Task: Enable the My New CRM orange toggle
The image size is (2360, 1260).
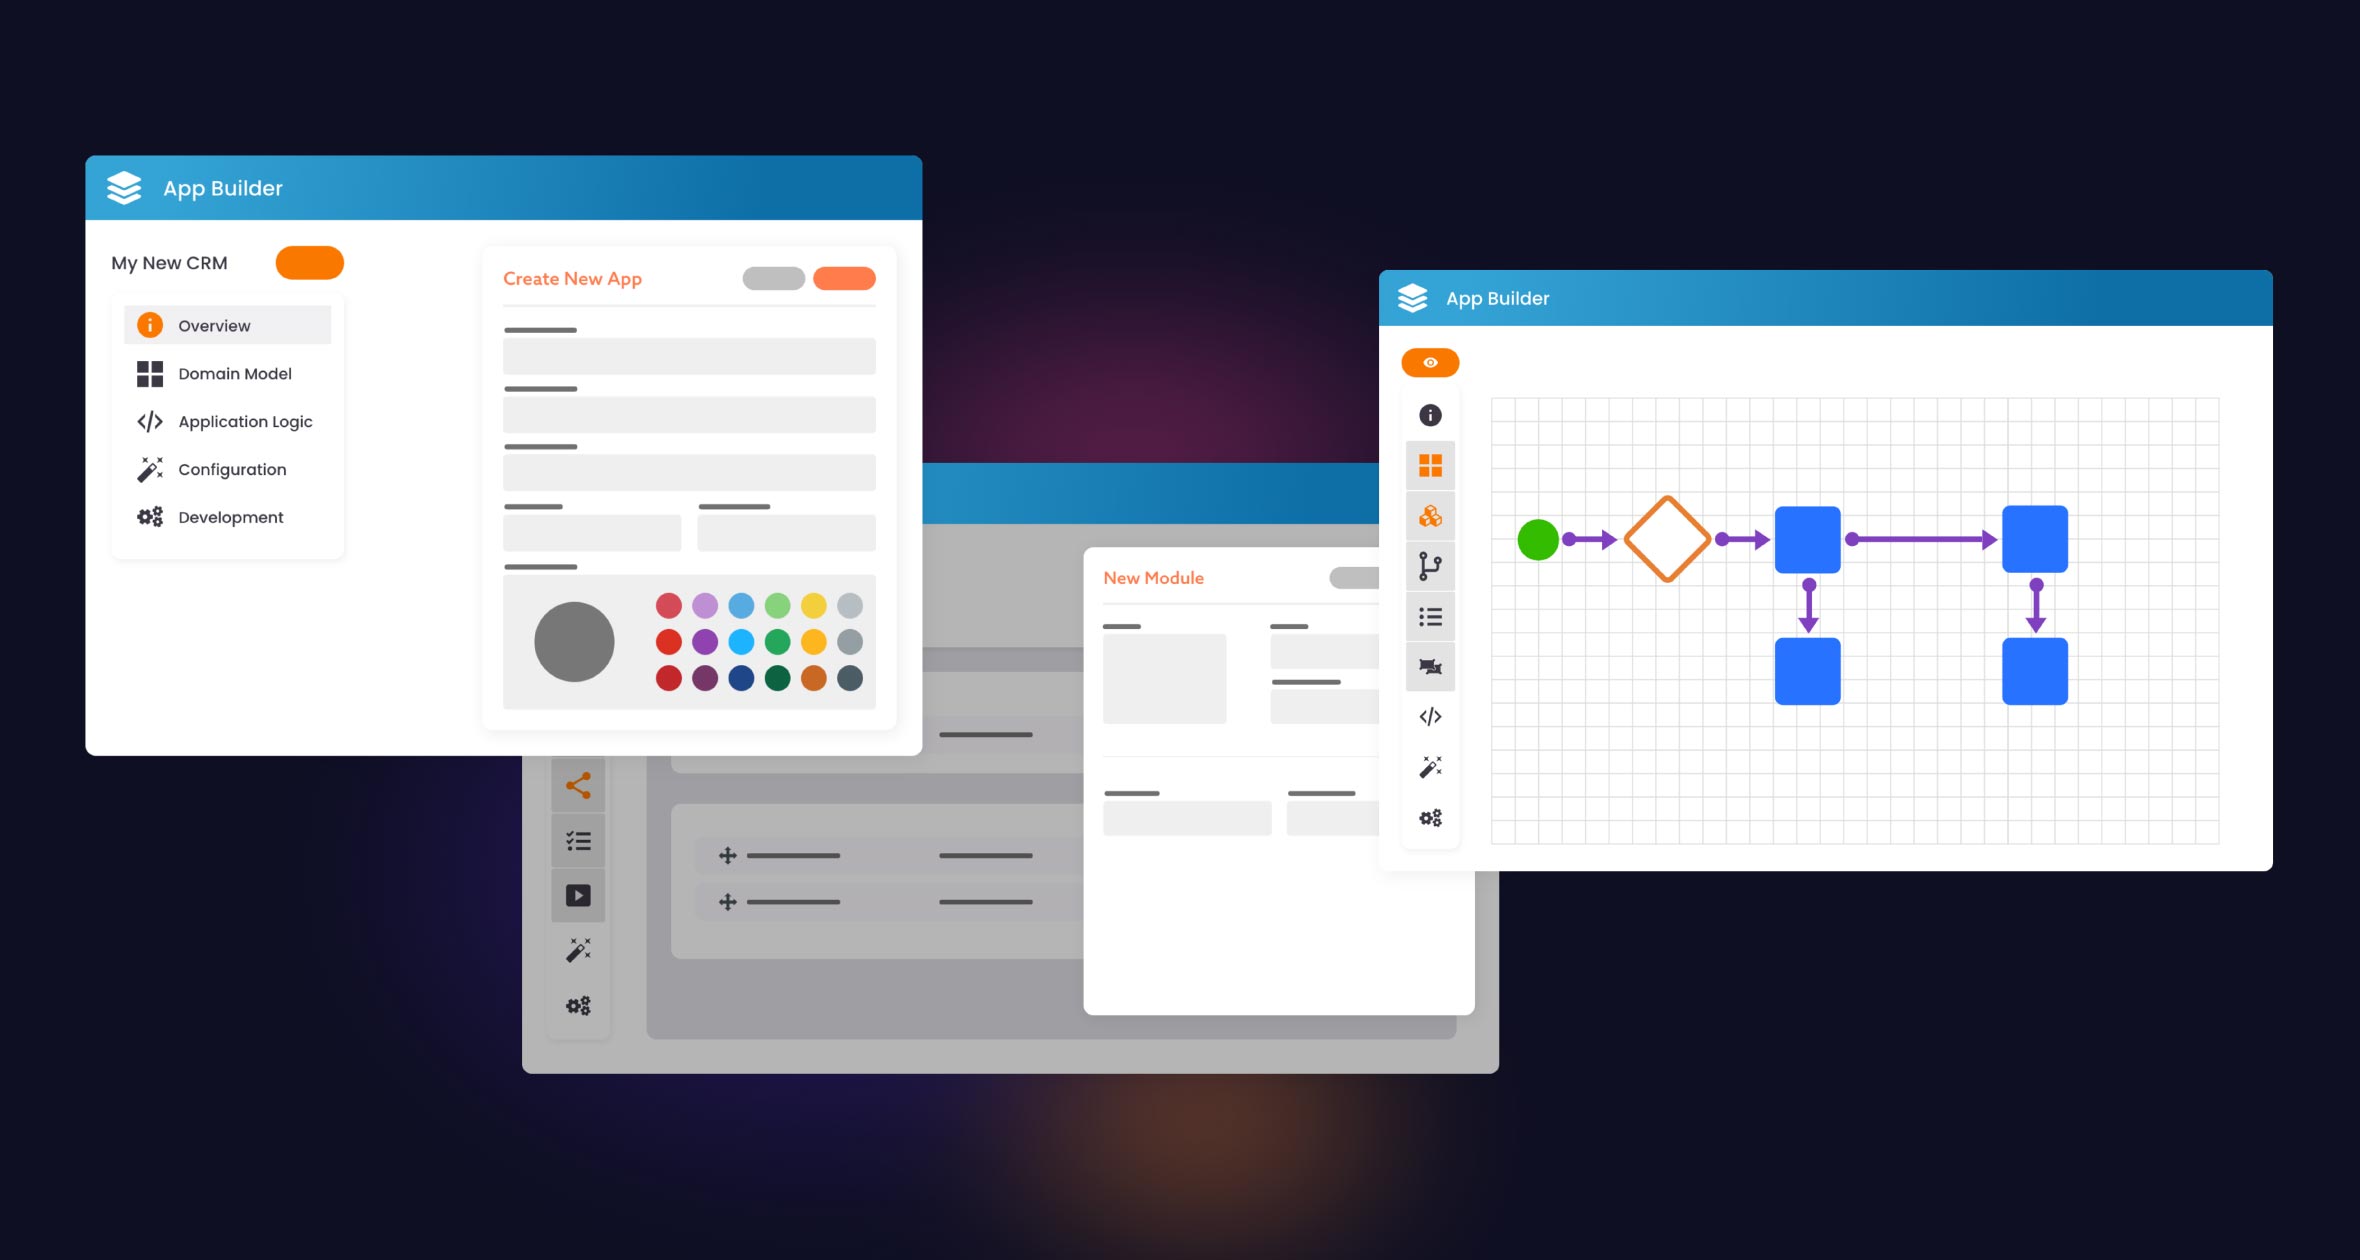Action: point(307,261)
